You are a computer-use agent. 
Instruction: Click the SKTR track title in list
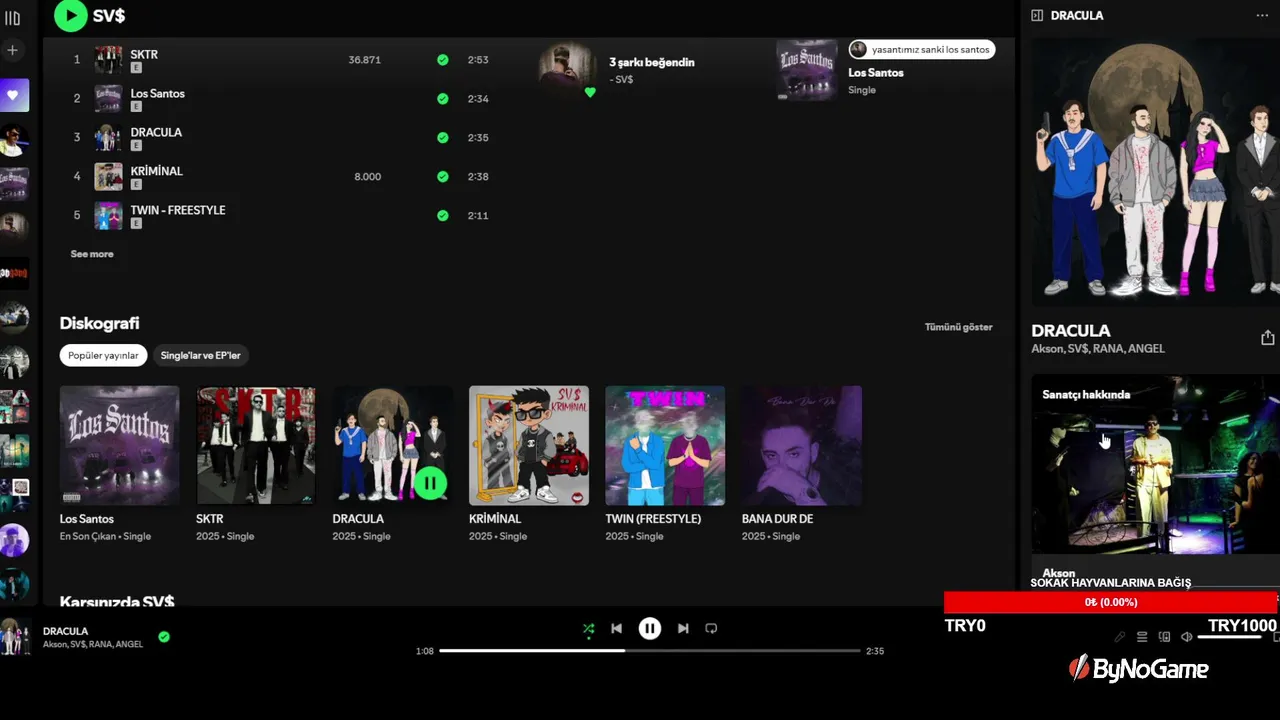(x=144, y=55)
